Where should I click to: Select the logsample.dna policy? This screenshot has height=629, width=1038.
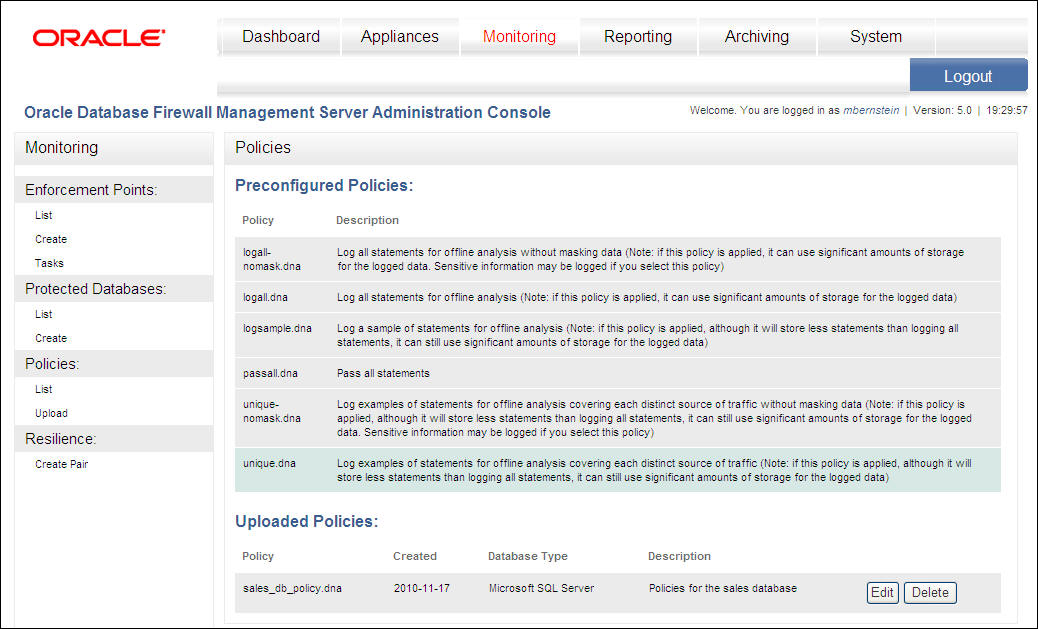(x=618, y=335)
